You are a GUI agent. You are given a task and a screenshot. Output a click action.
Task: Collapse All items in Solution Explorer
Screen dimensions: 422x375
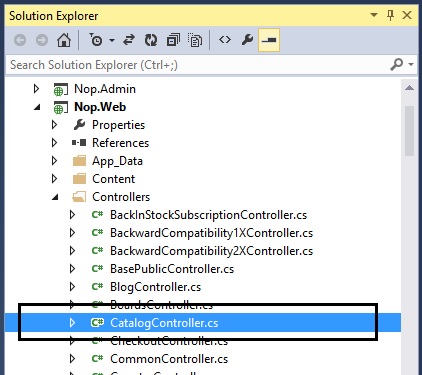(x=173, y=40)
